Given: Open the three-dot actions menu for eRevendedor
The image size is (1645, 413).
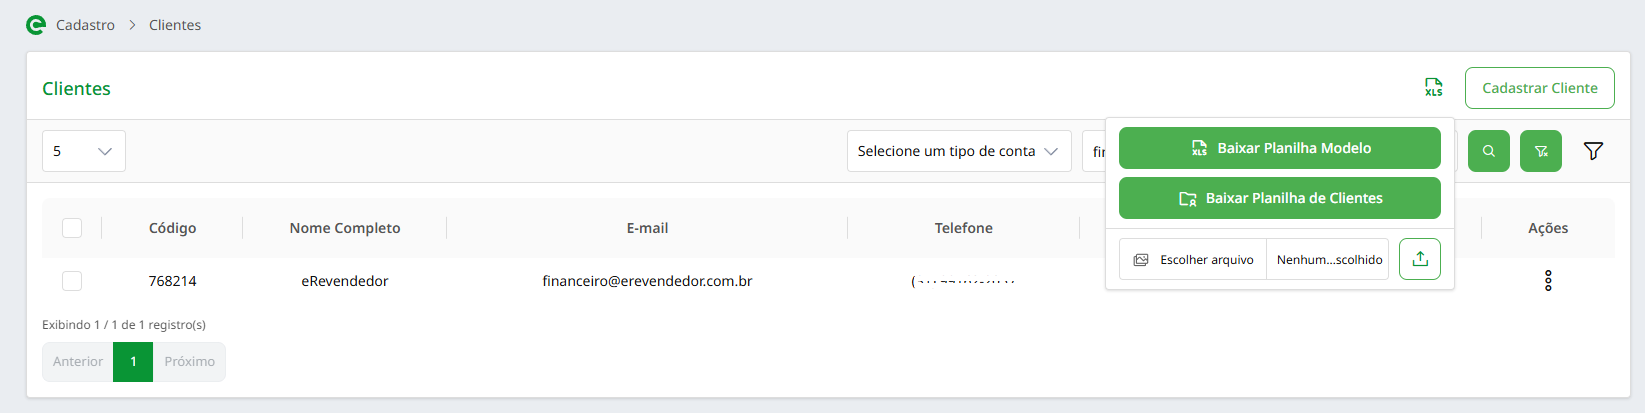Looking at the screenshot, I should coord(1548,281).
